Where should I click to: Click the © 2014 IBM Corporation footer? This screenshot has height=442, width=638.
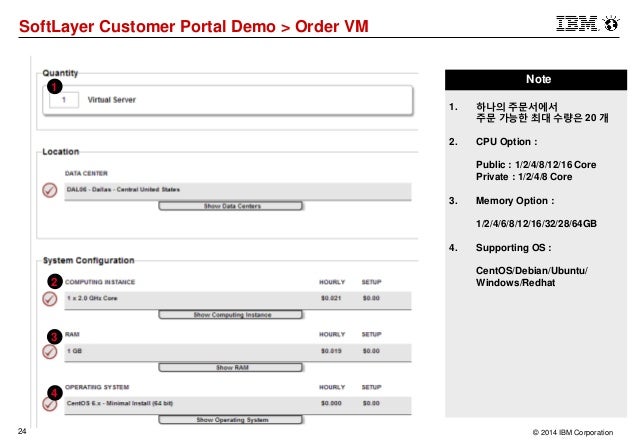click(573, 433)
